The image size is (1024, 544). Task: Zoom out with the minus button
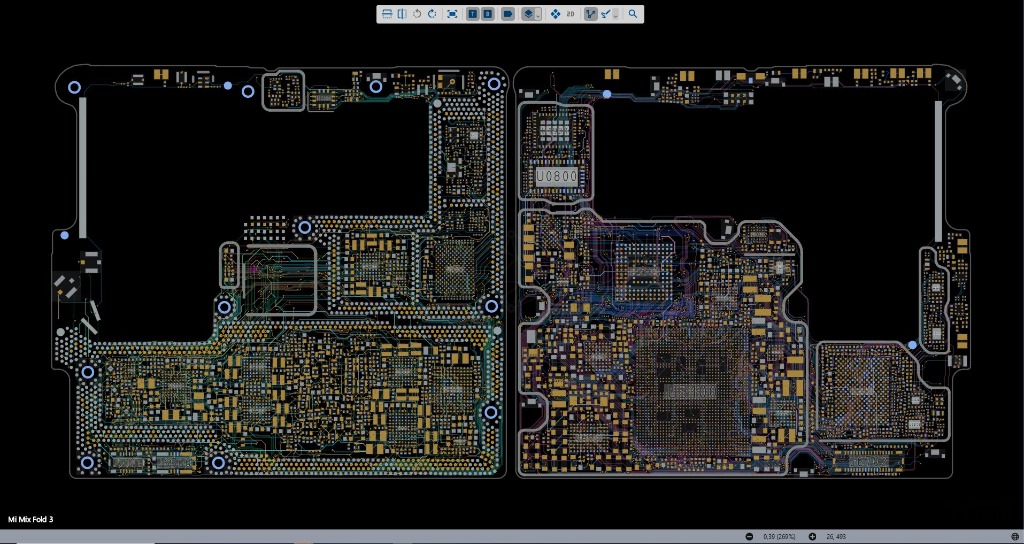[x=749, y=537]
